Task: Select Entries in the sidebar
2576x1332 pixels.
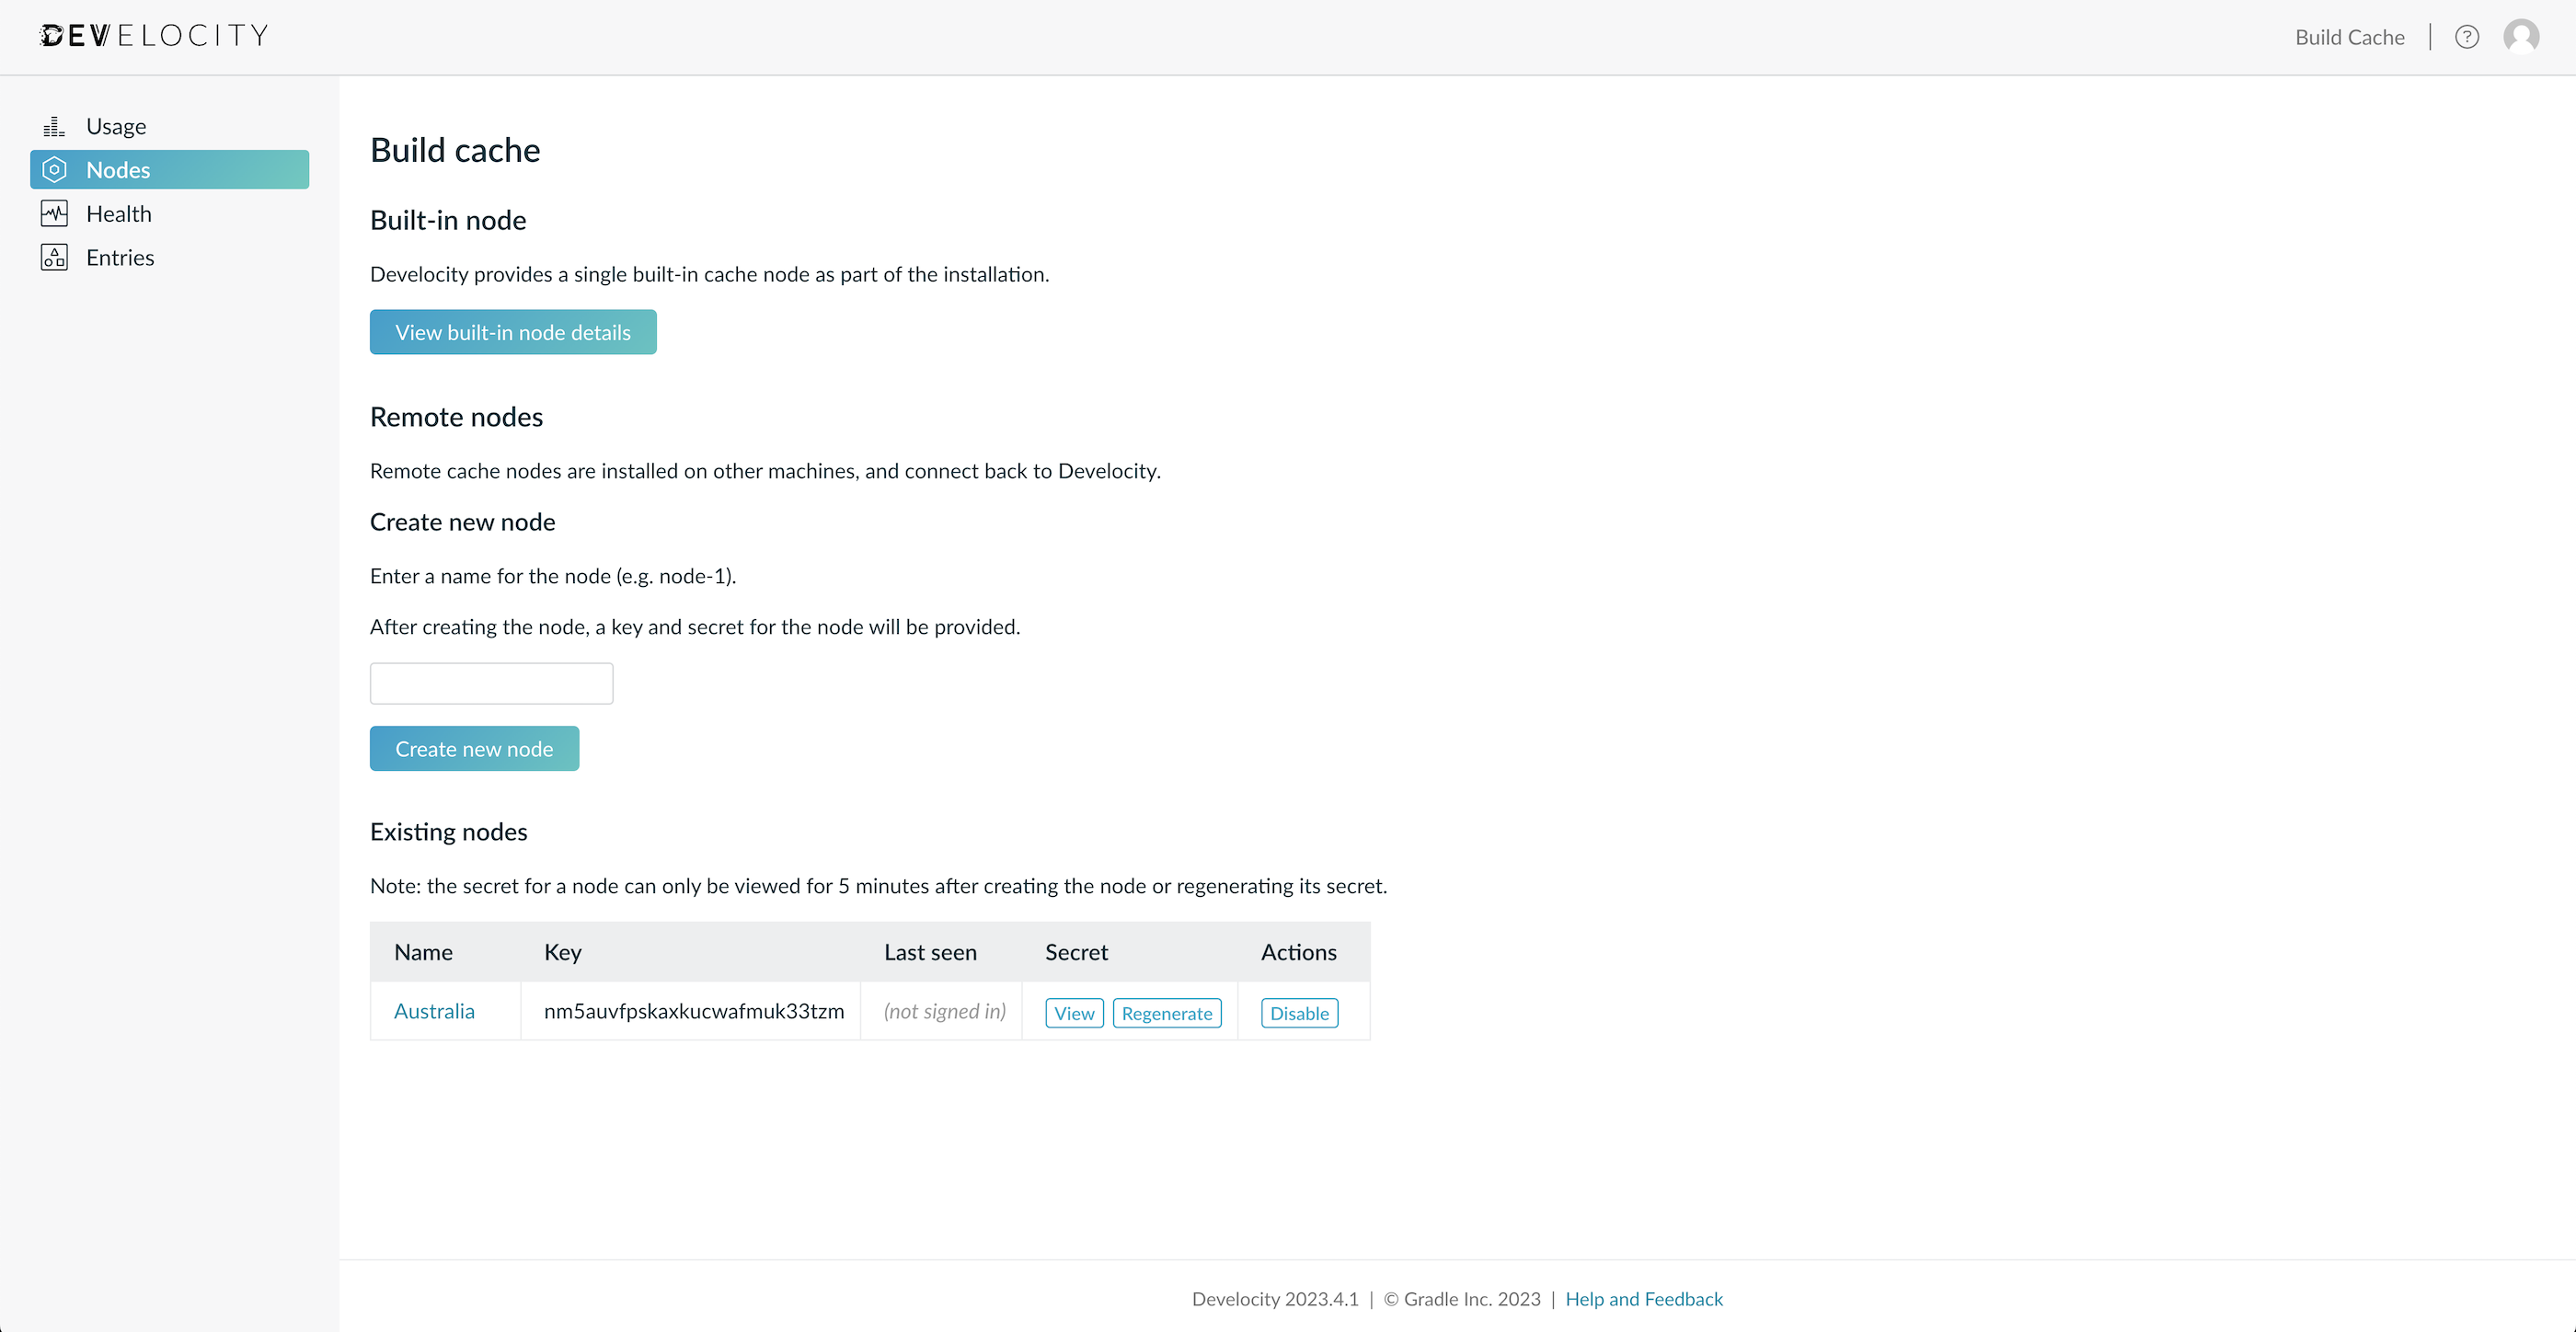Action: [x=120, y=258]
